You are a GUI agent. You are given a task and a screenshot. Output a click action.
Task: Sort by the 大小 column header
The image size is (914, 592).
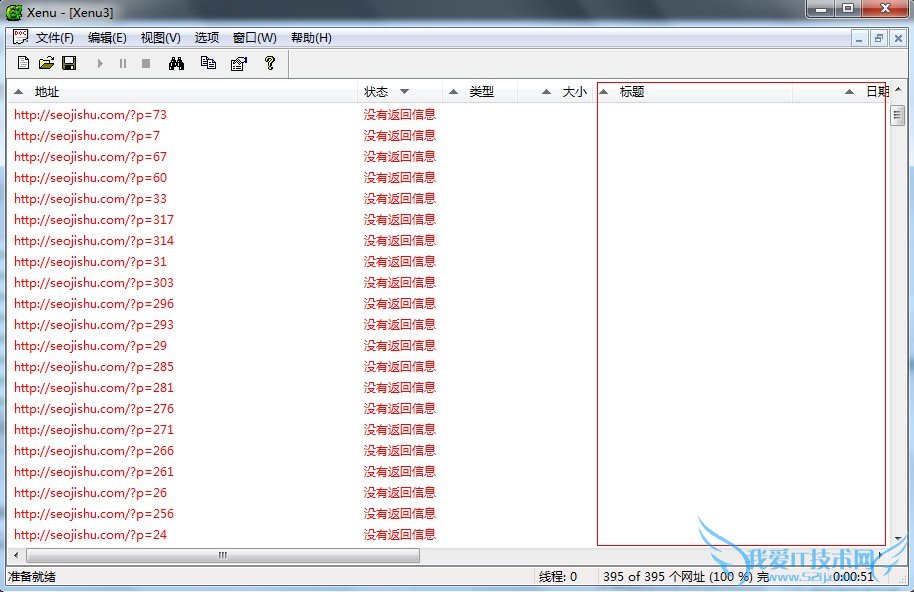pyautogui.click(x=556, y=91)
